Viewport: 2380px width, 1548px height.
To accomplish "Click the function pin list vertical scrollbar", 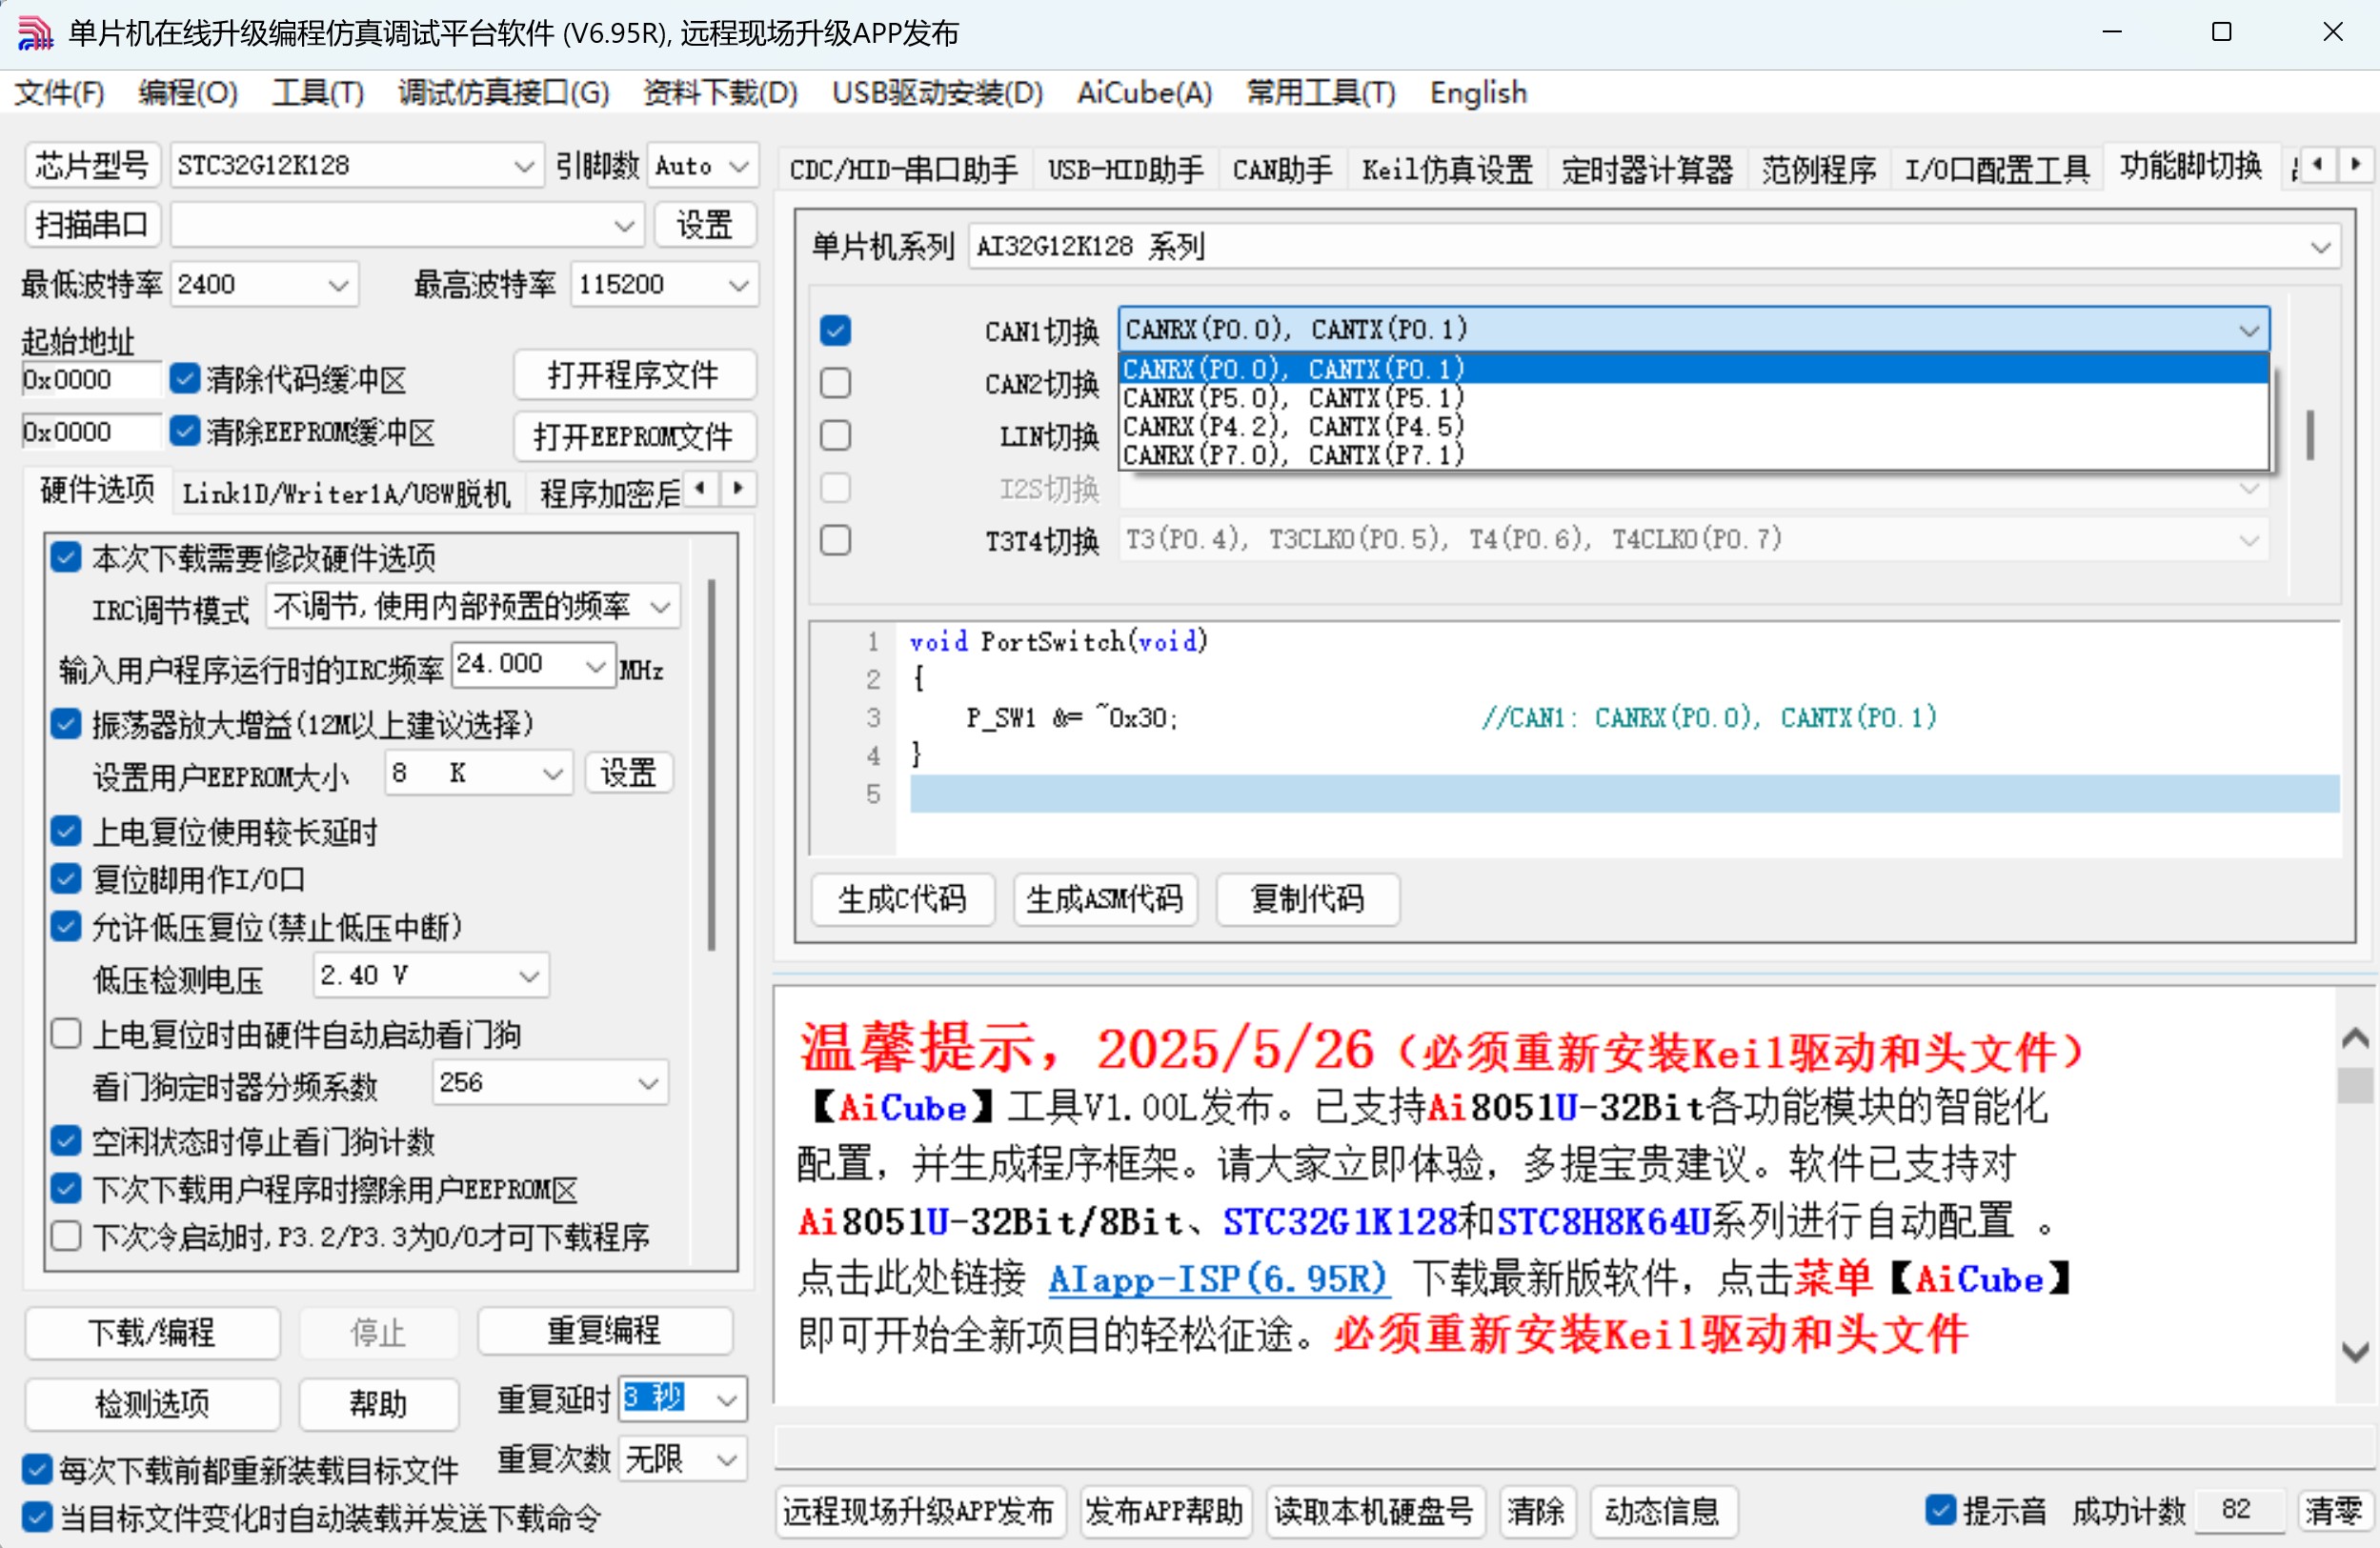I will [2309, 435].
